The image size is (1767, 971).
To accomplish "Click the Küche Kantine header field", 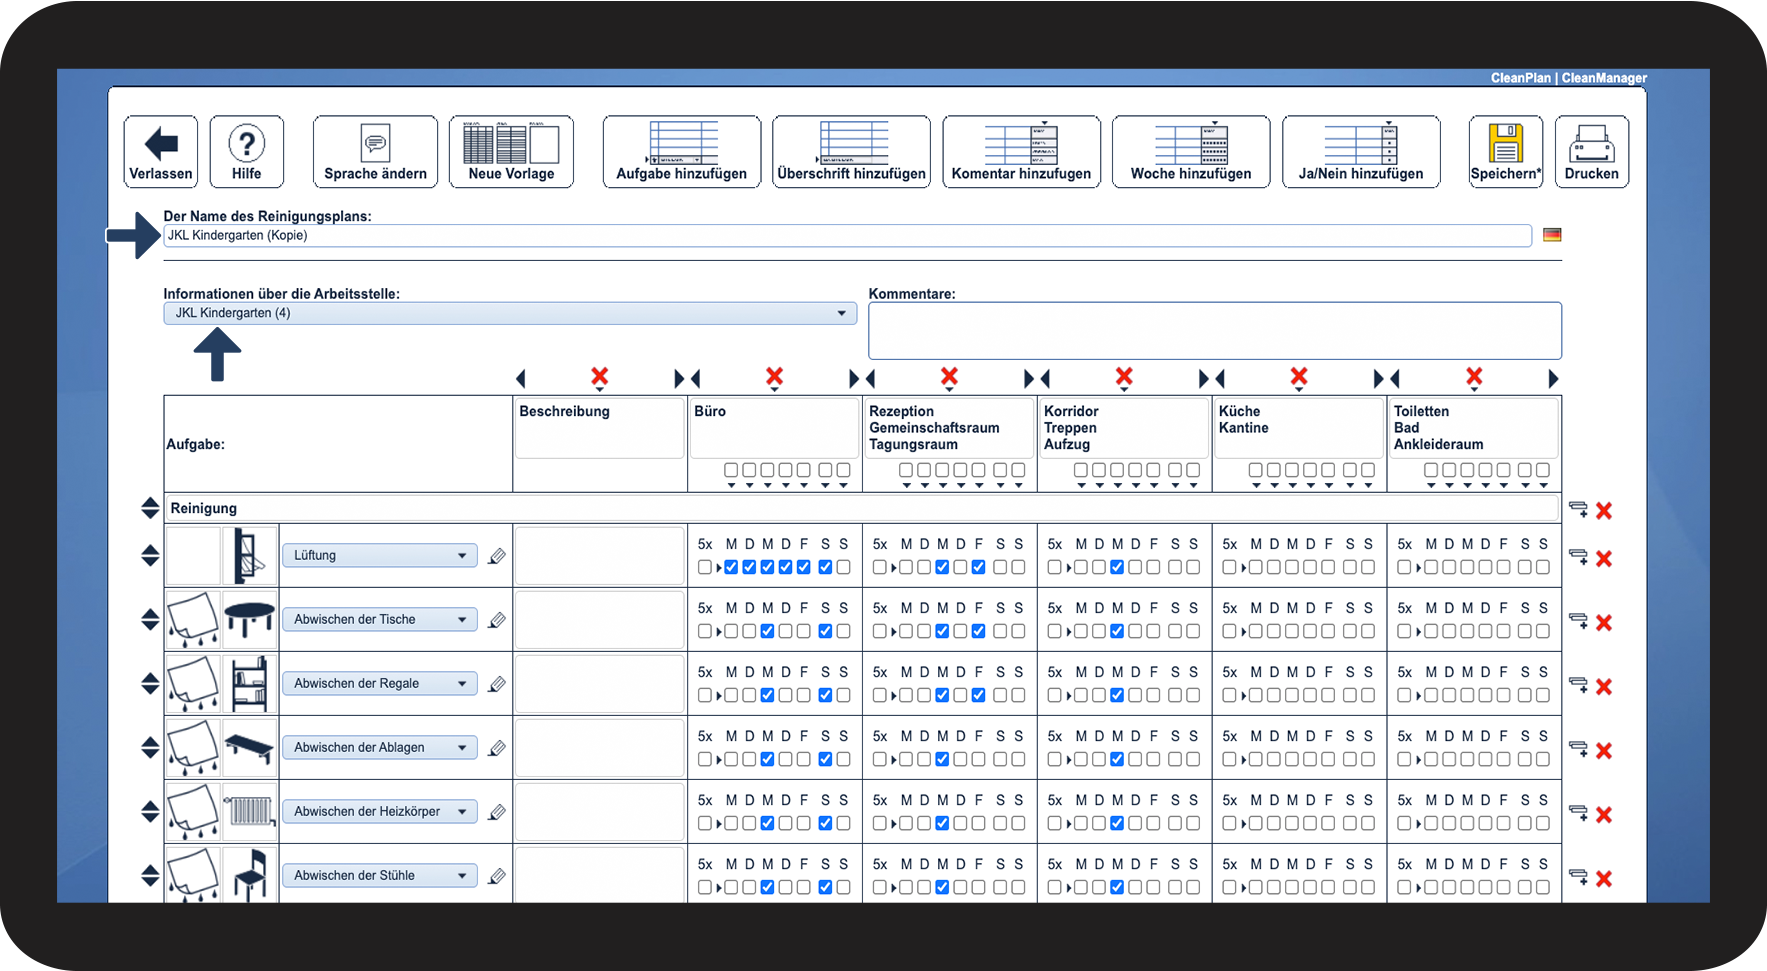I will point(1299,428).
